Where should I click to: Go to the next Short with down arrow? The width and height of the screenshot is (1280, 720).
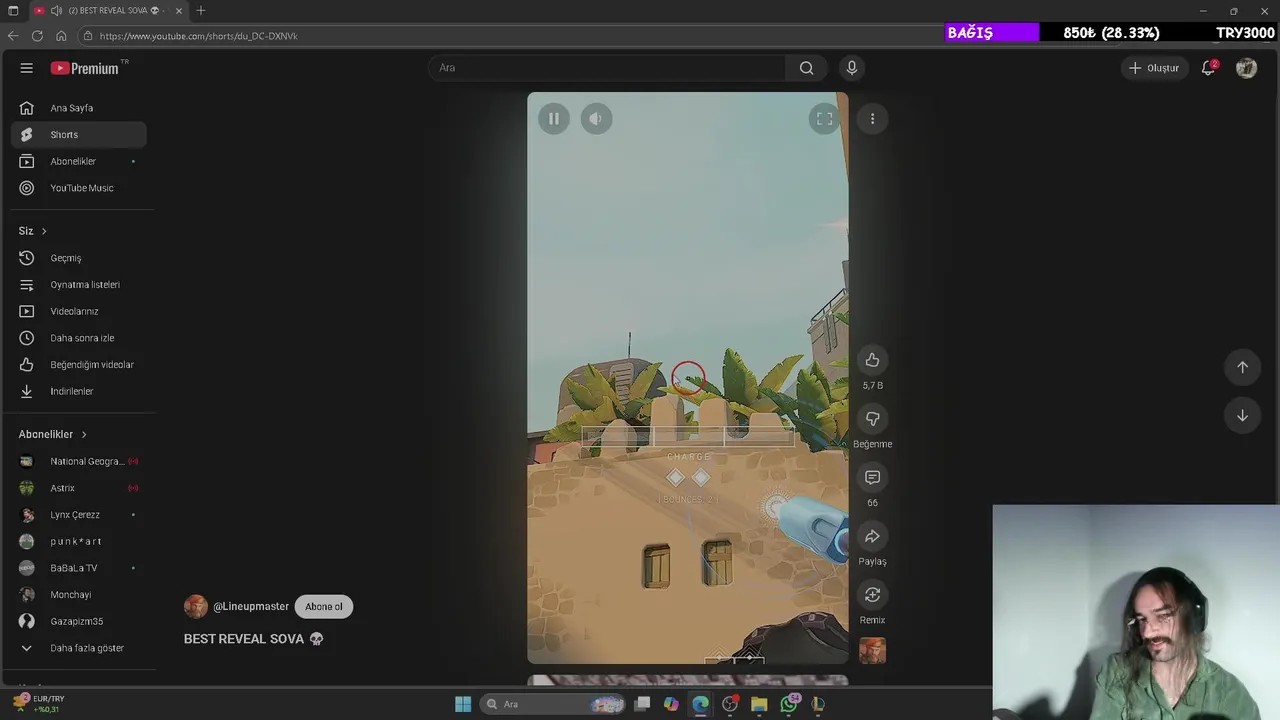click(x=1242, y=416)
